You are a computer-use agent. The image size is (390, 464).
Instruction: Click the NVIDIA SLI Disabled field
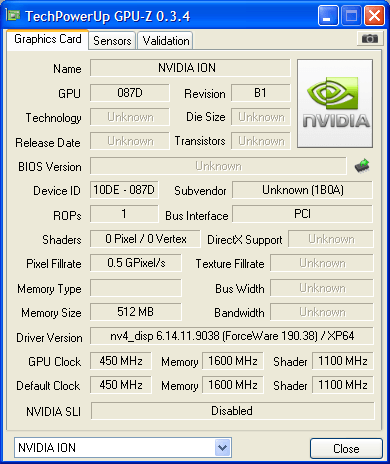233,411
